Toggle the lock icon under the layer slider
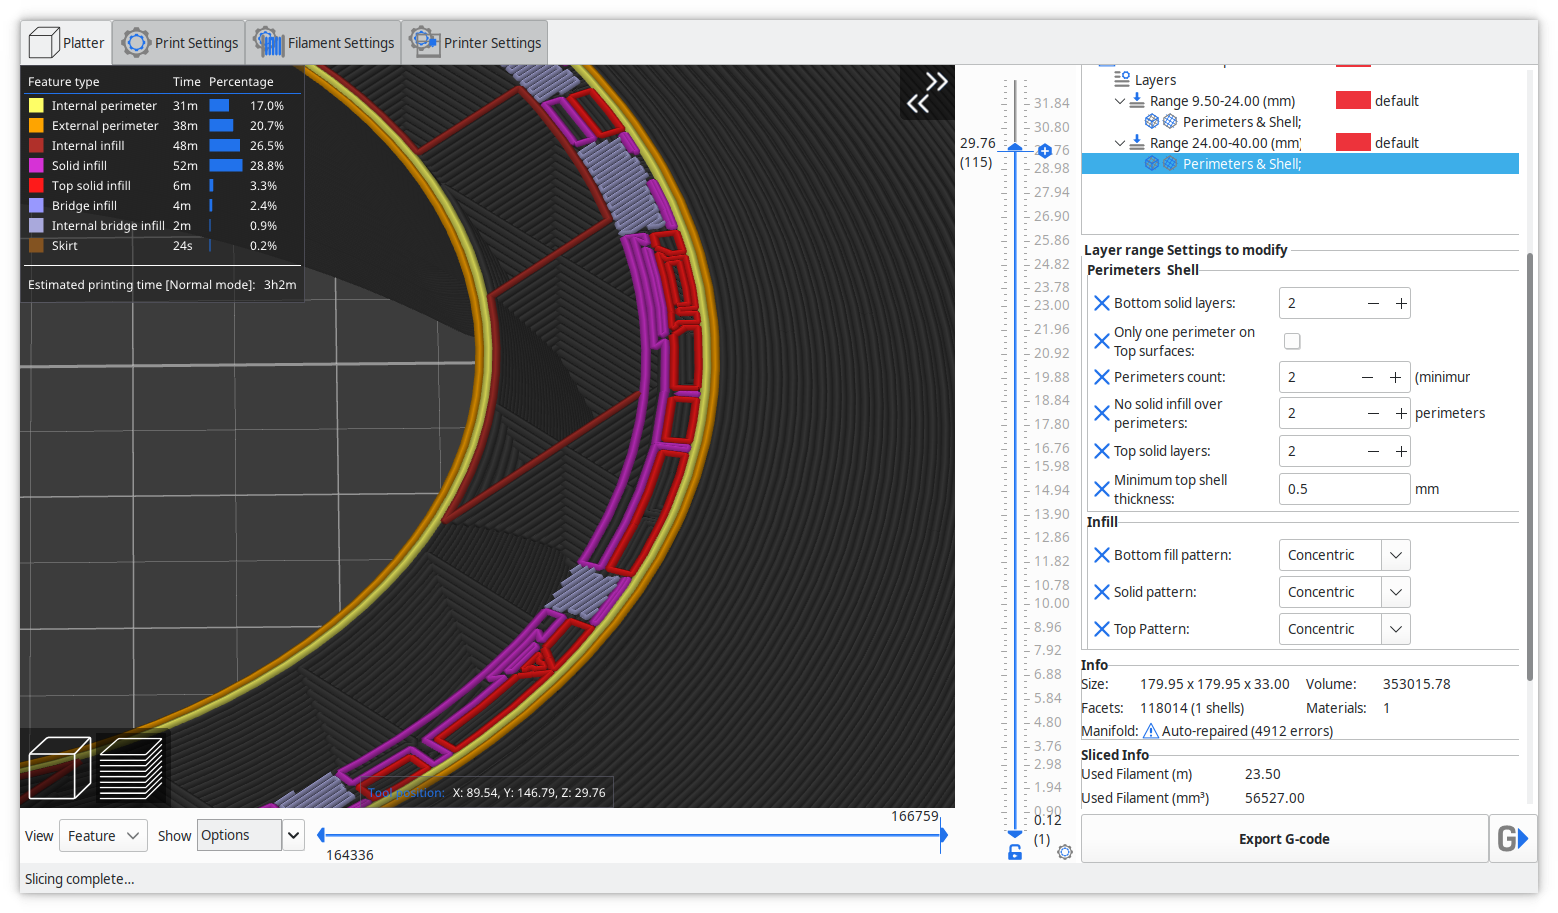 (1015, 852)
